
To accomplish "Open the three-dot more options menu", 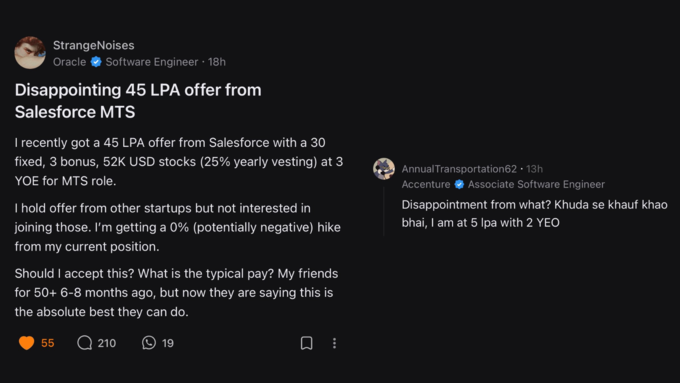I will tap(334, 343).
